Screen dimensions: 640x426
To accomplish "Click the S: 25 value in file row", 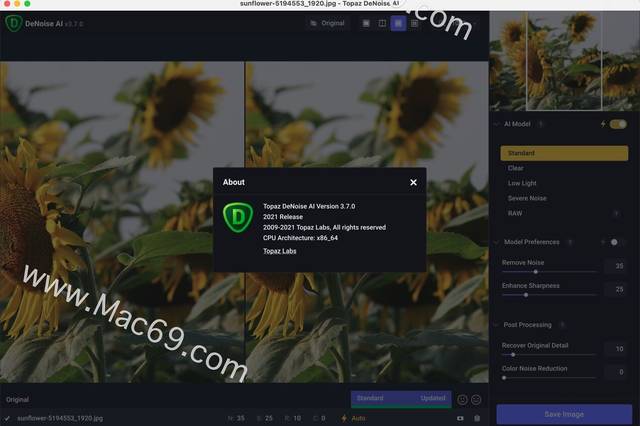I will pyautogui.click(x=264, y=418).
